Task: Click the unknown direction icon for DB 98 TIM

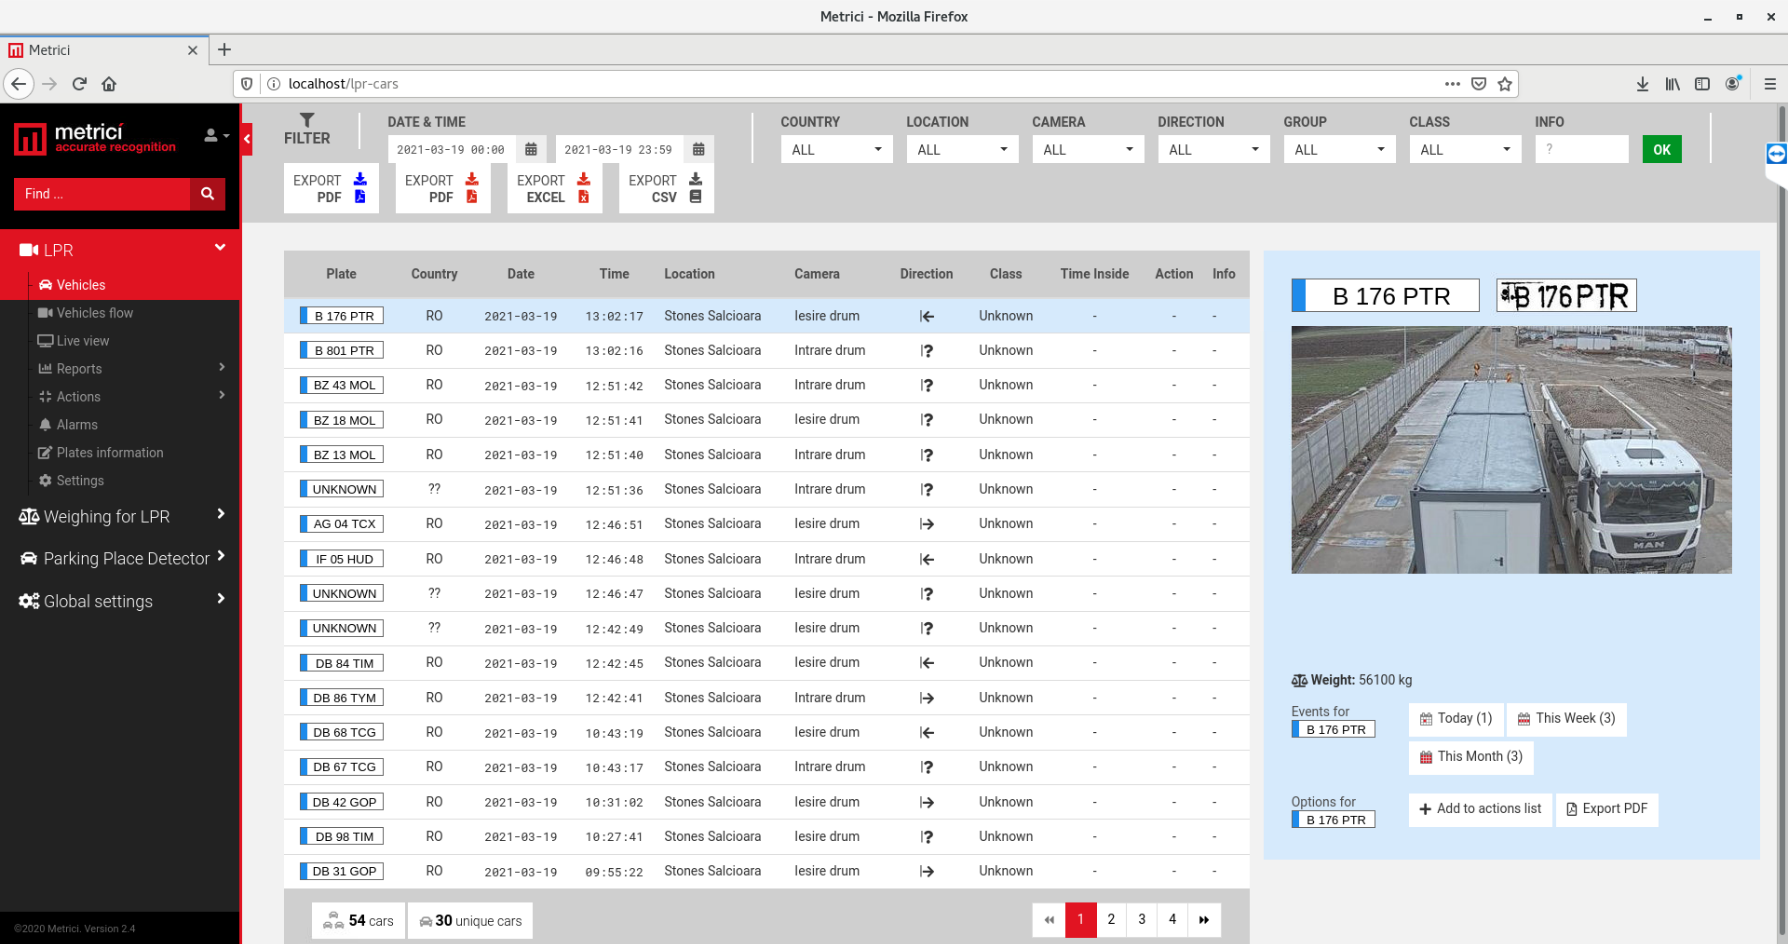Action: pos(927,837)
